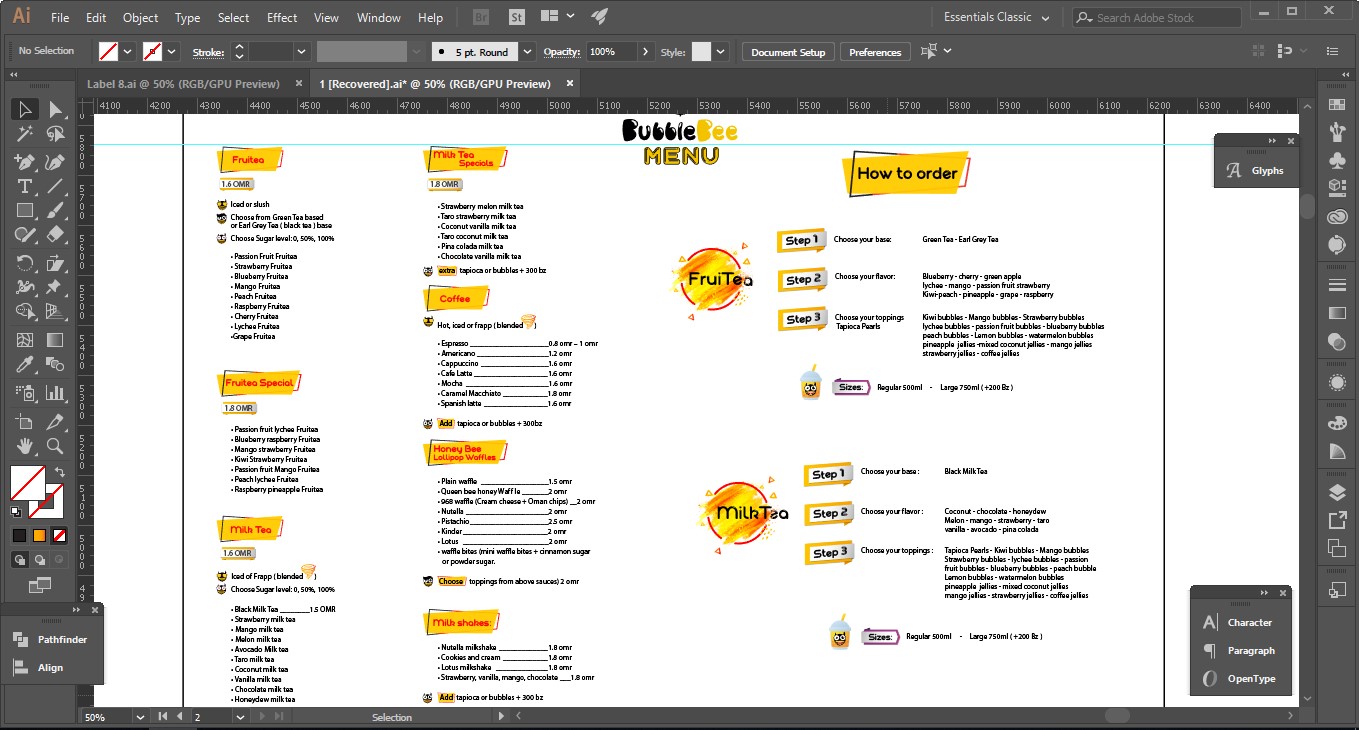Click the Preferences button
This screenshot has height=730, width=1359.
(875, 52)
